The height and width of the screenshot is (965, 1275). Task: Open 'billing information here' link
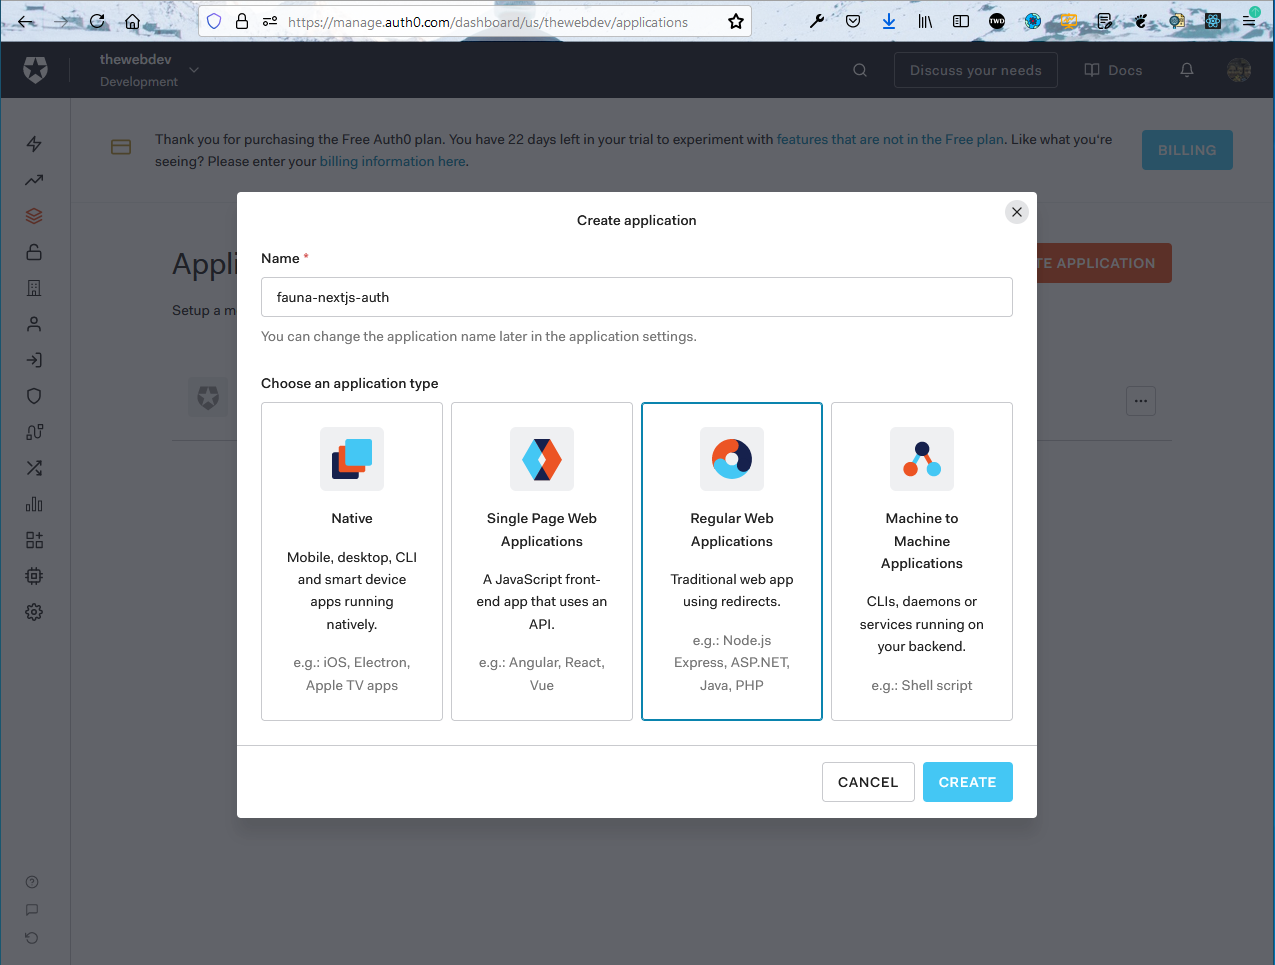pyautogui.click(x=393, y=161)
